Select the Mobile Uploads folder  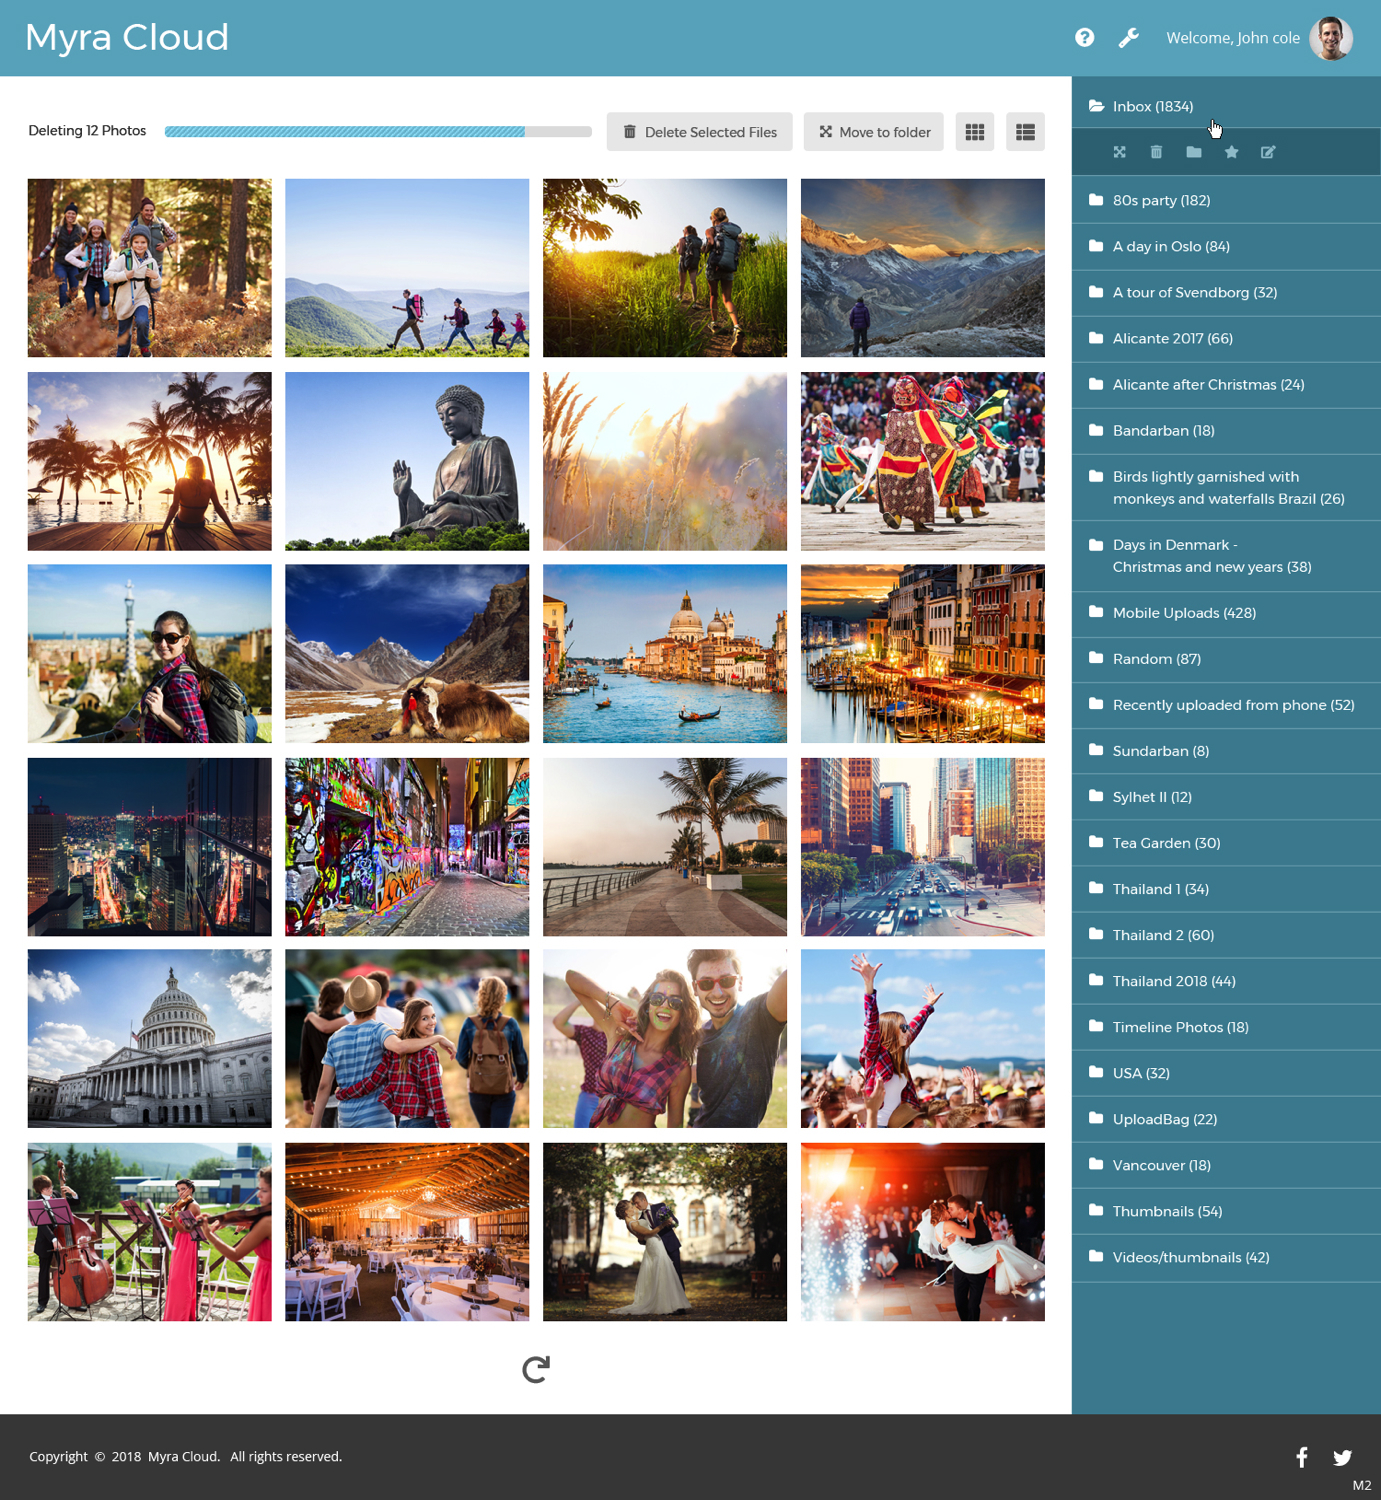point(1184,613)
